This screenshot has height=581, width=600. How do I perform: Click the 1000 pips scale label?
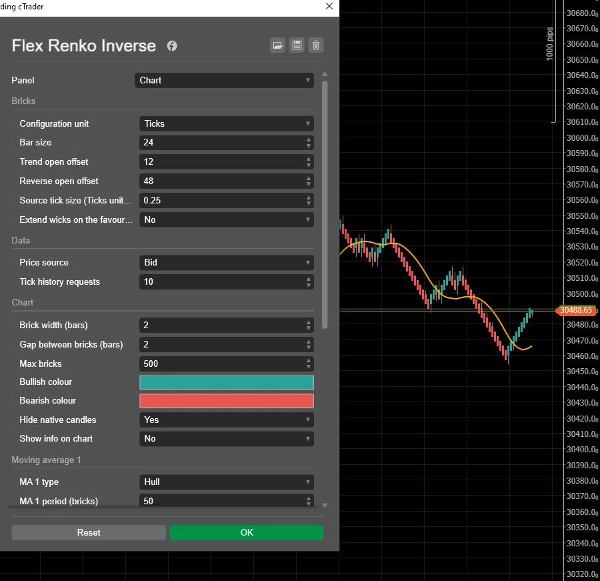pos(550,44)
